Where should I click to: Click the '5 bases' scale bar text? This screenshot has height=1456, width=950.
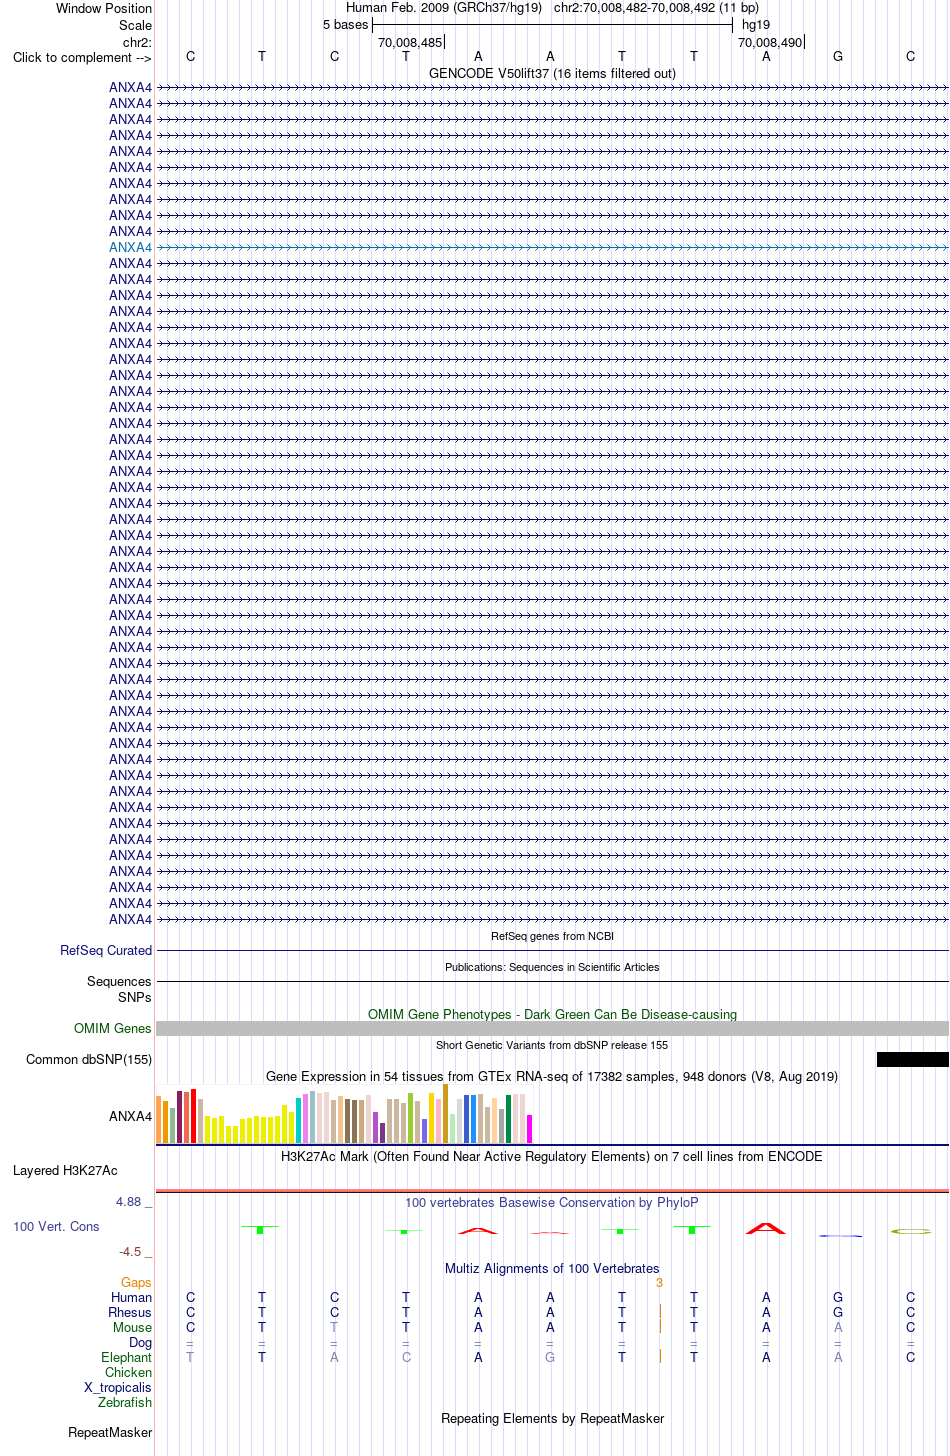346,25
